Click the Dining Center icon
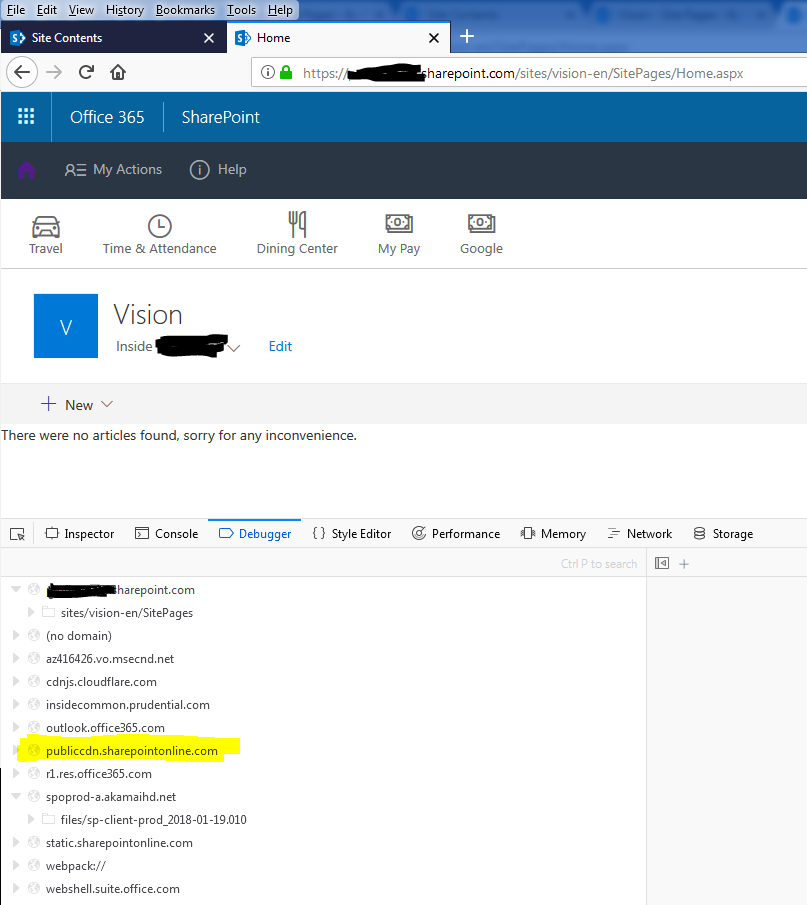This screenshot has height=905, width=807. tap(297, 226)
